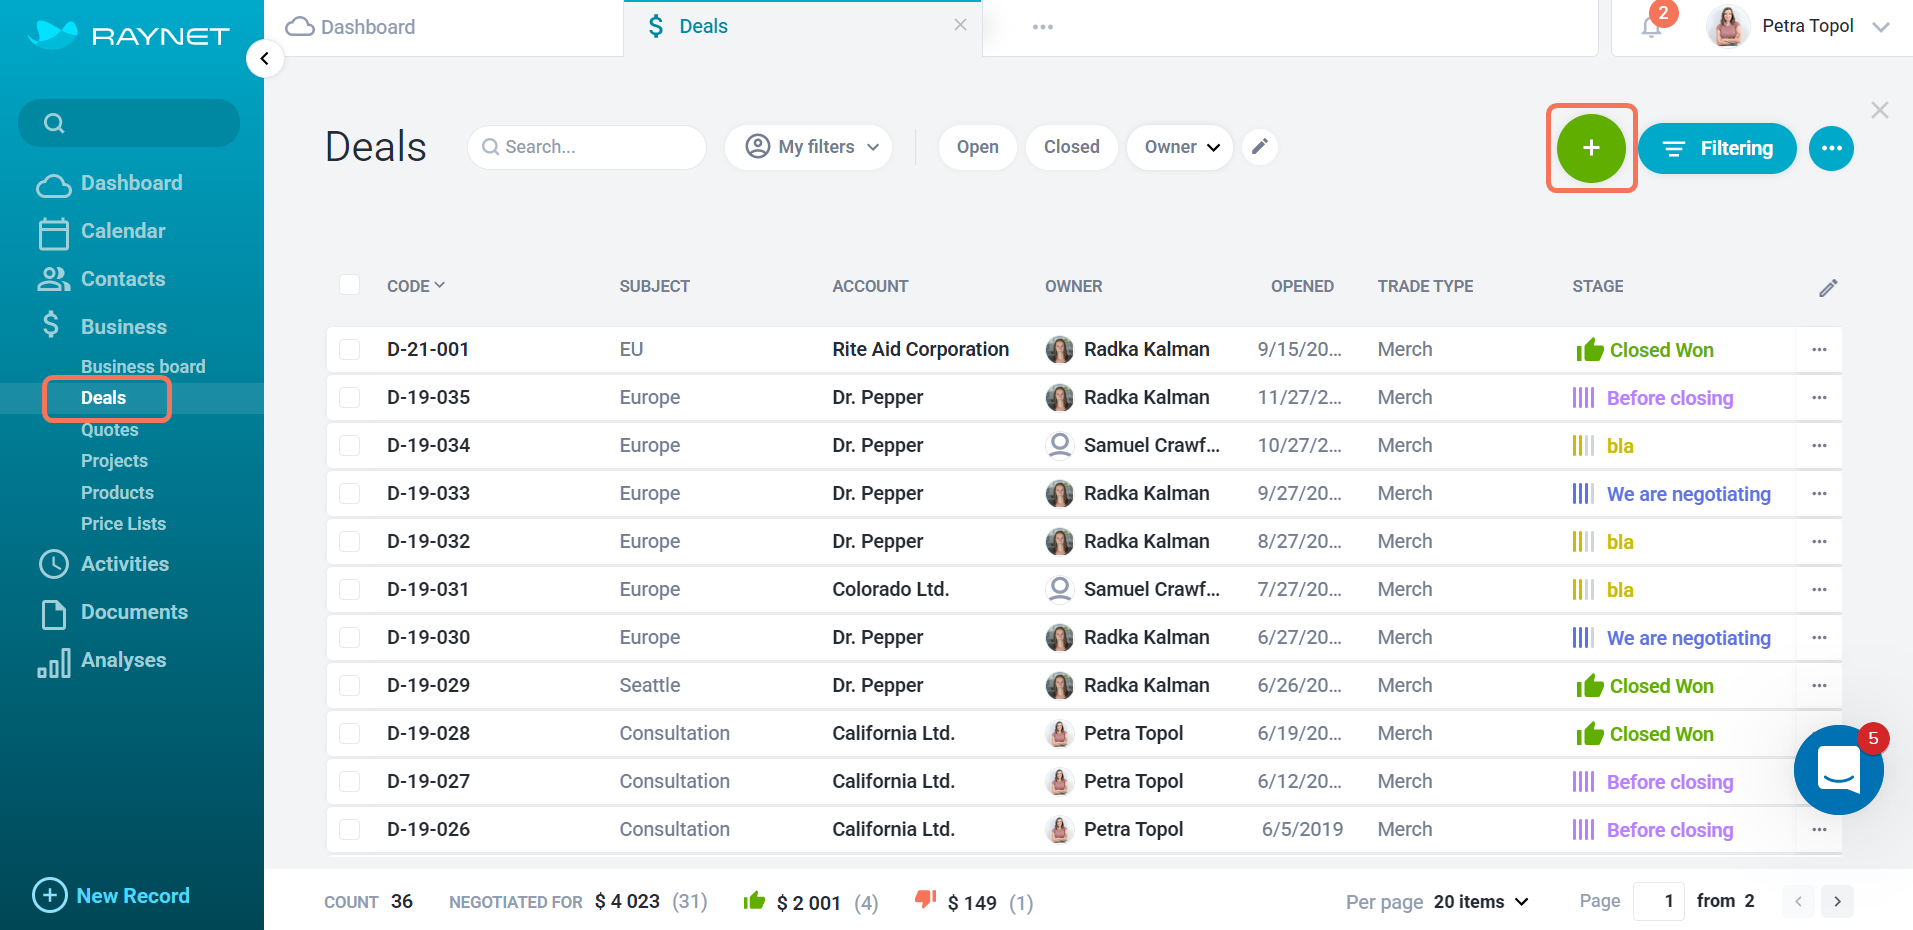
Task: Open the Owner filter dropdown
Action: pyautogui.click(x=1179, y=146)
